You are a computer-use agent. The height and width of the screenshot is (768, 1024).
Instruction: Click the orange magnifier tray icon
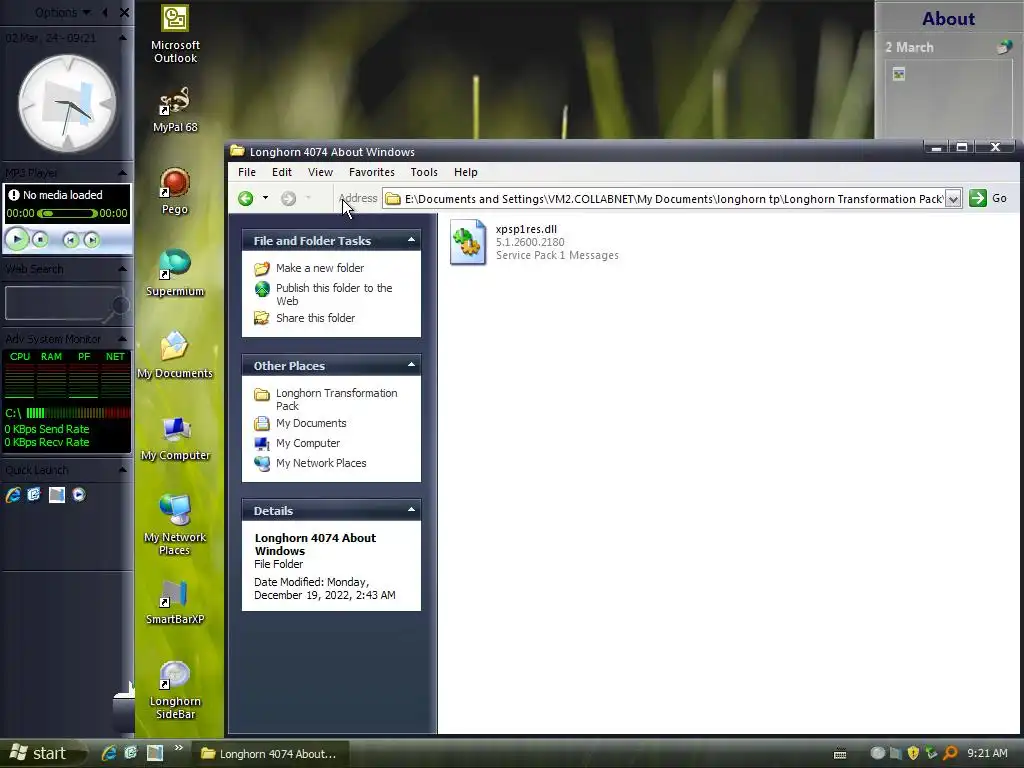(950, 753)
